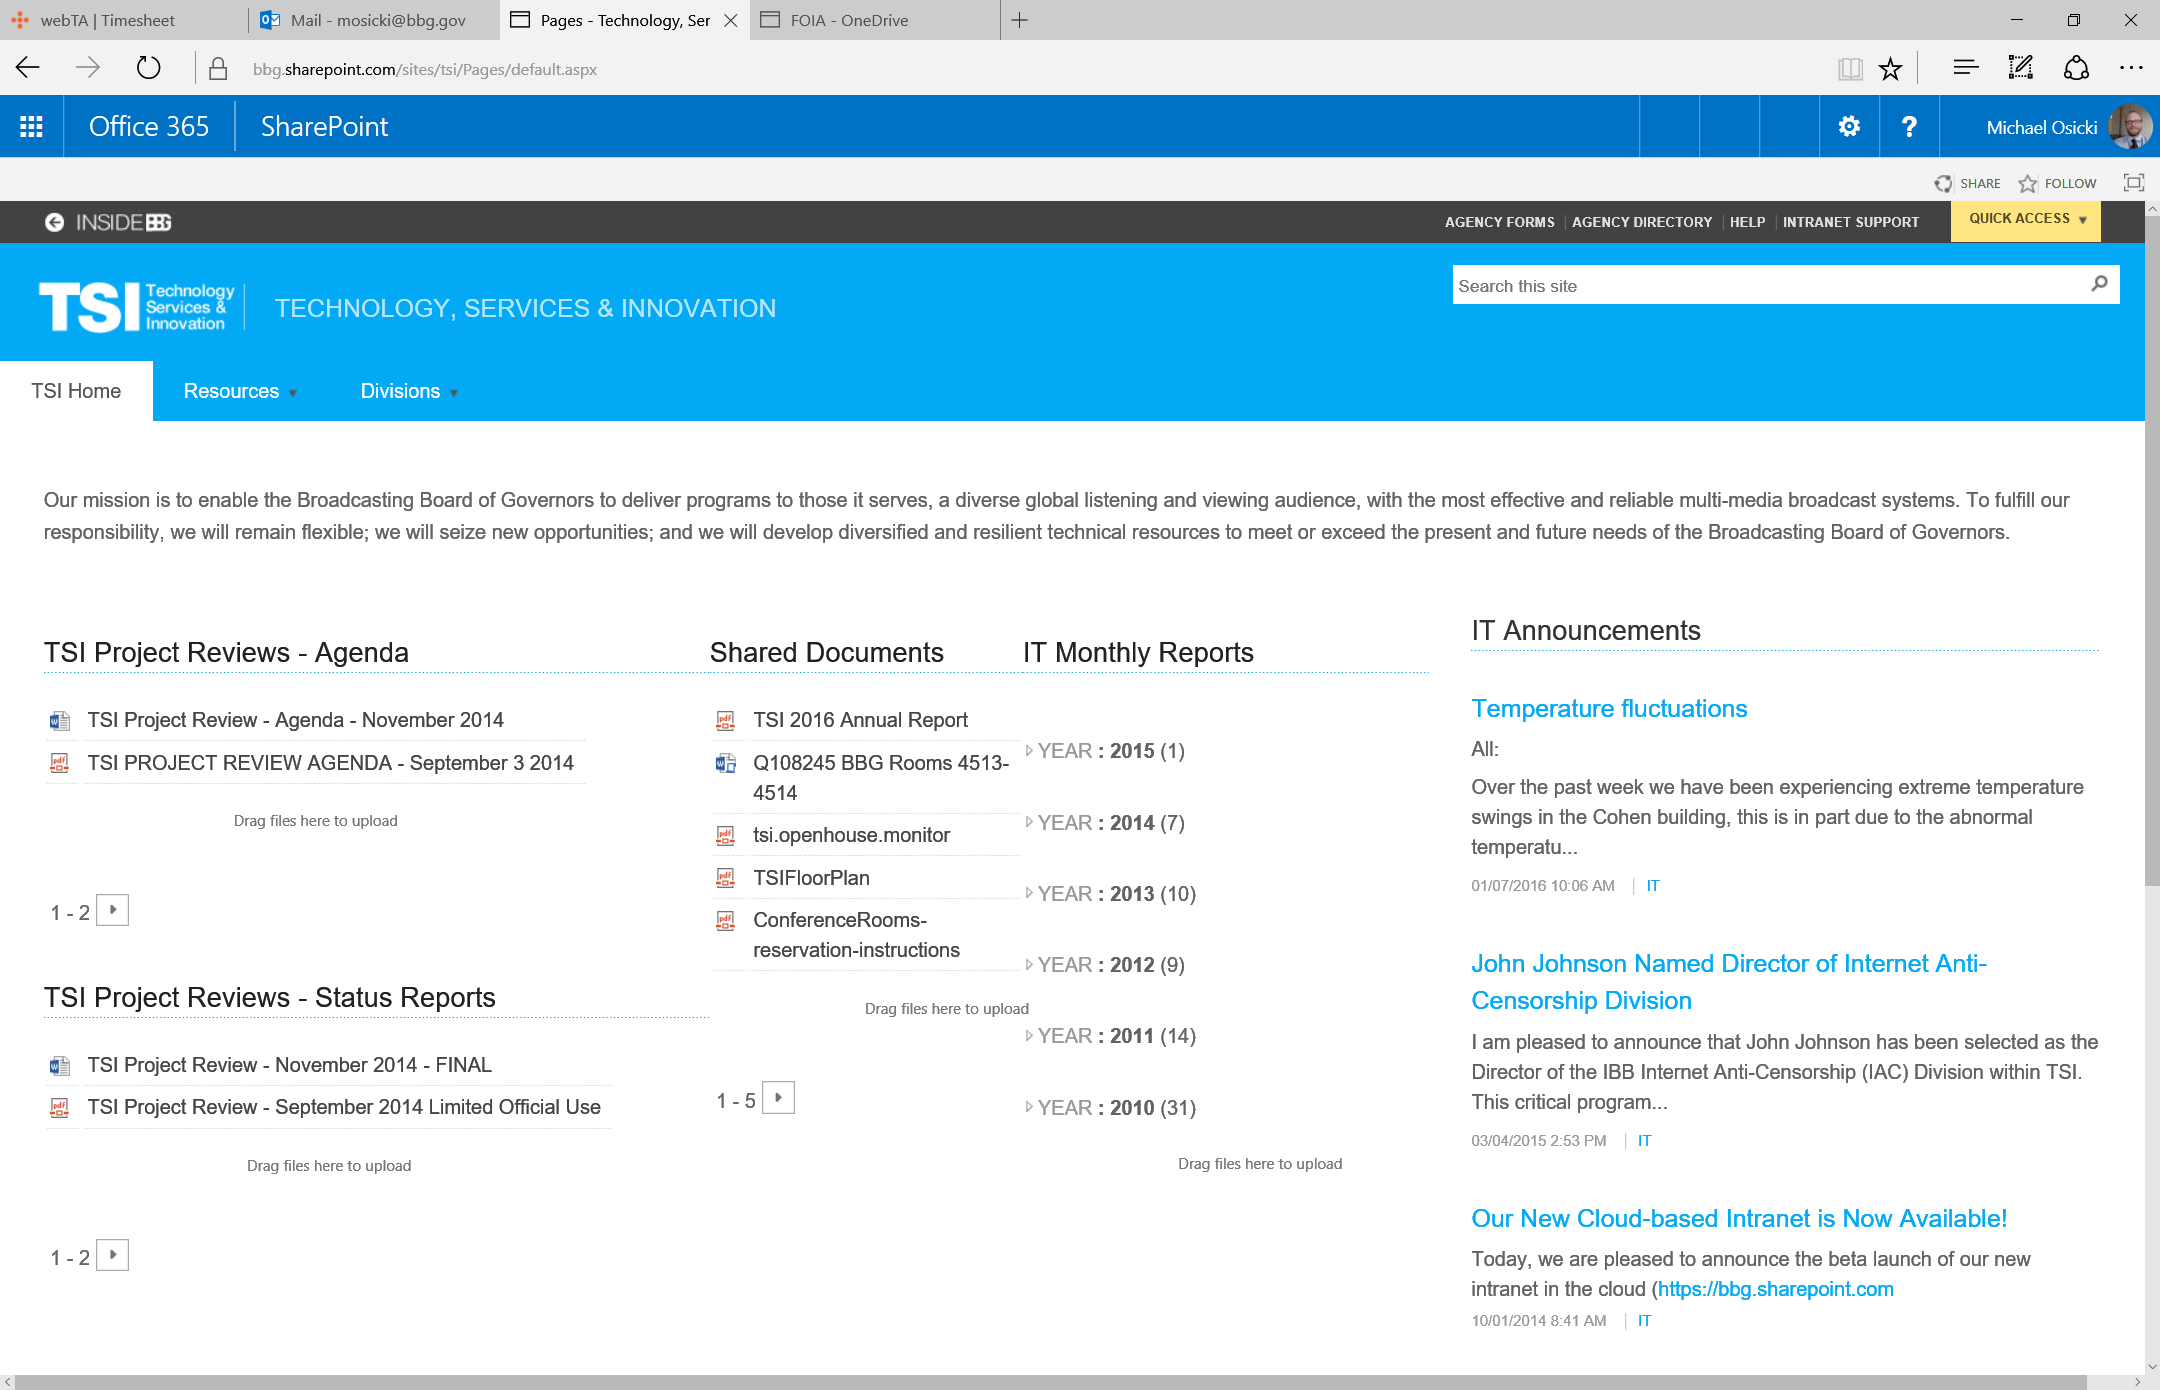Image resolution: width=2160 pixels, height=1390 pixels.
Task: Click Word icon beside Q108245 BBG Rooms
Action: pyautogui.click(x=725, y=763)
